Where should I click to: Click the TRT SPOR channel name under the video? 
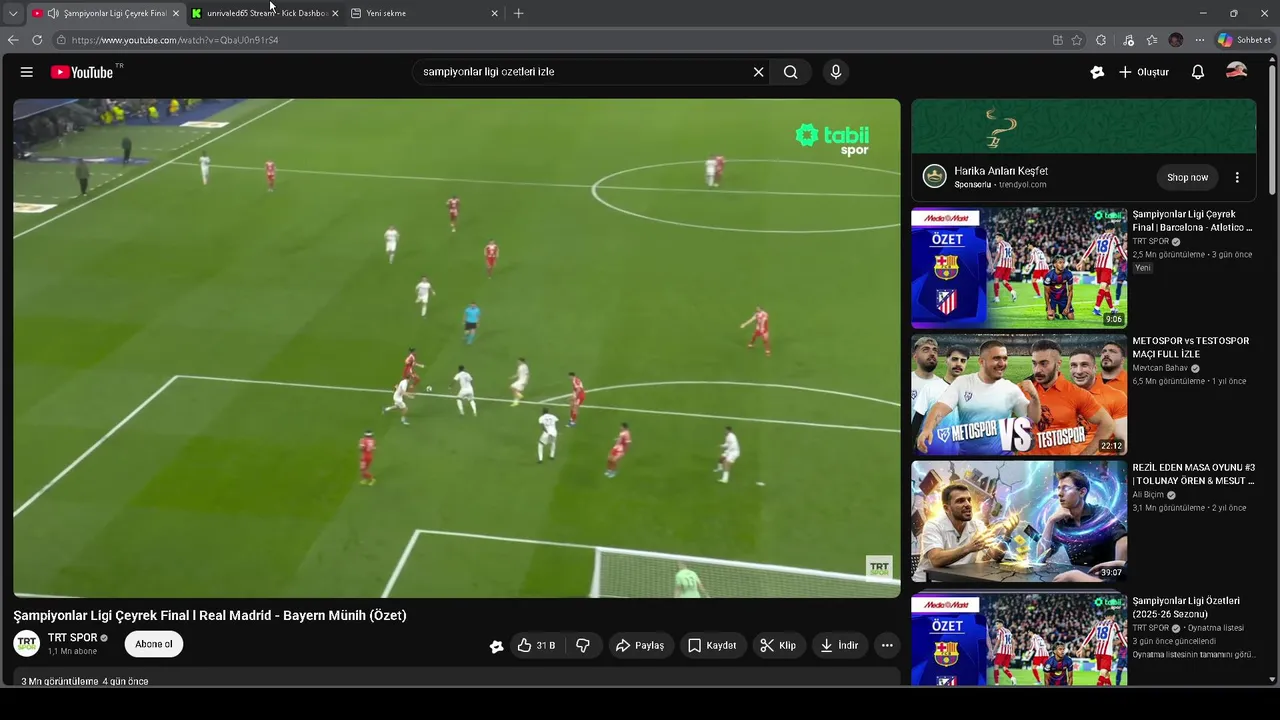pos(73,638)
